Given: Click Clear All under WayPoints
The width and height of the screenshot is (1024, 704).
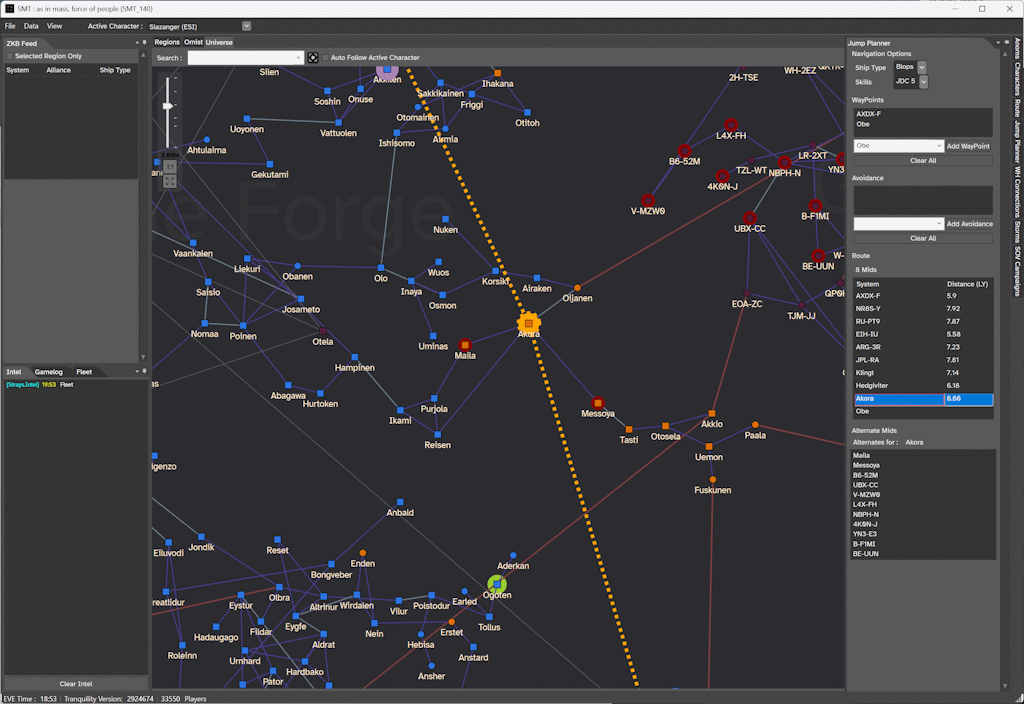Looking at the screenshot, I should 923,161.
